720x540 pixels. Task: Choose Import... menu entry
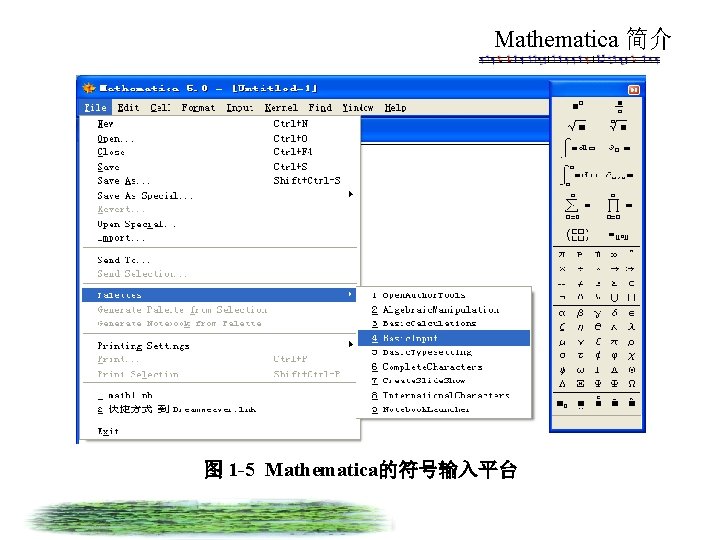220,238
